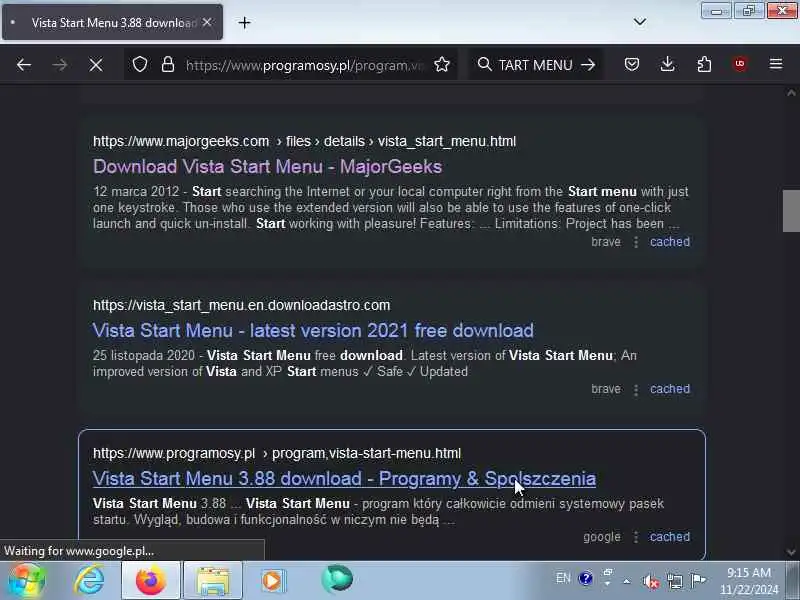This screenshot has width=800, height=600.
Task: Switch to Firefox in the taskbar
Action: pyautogui.click(x=151, y=581)
